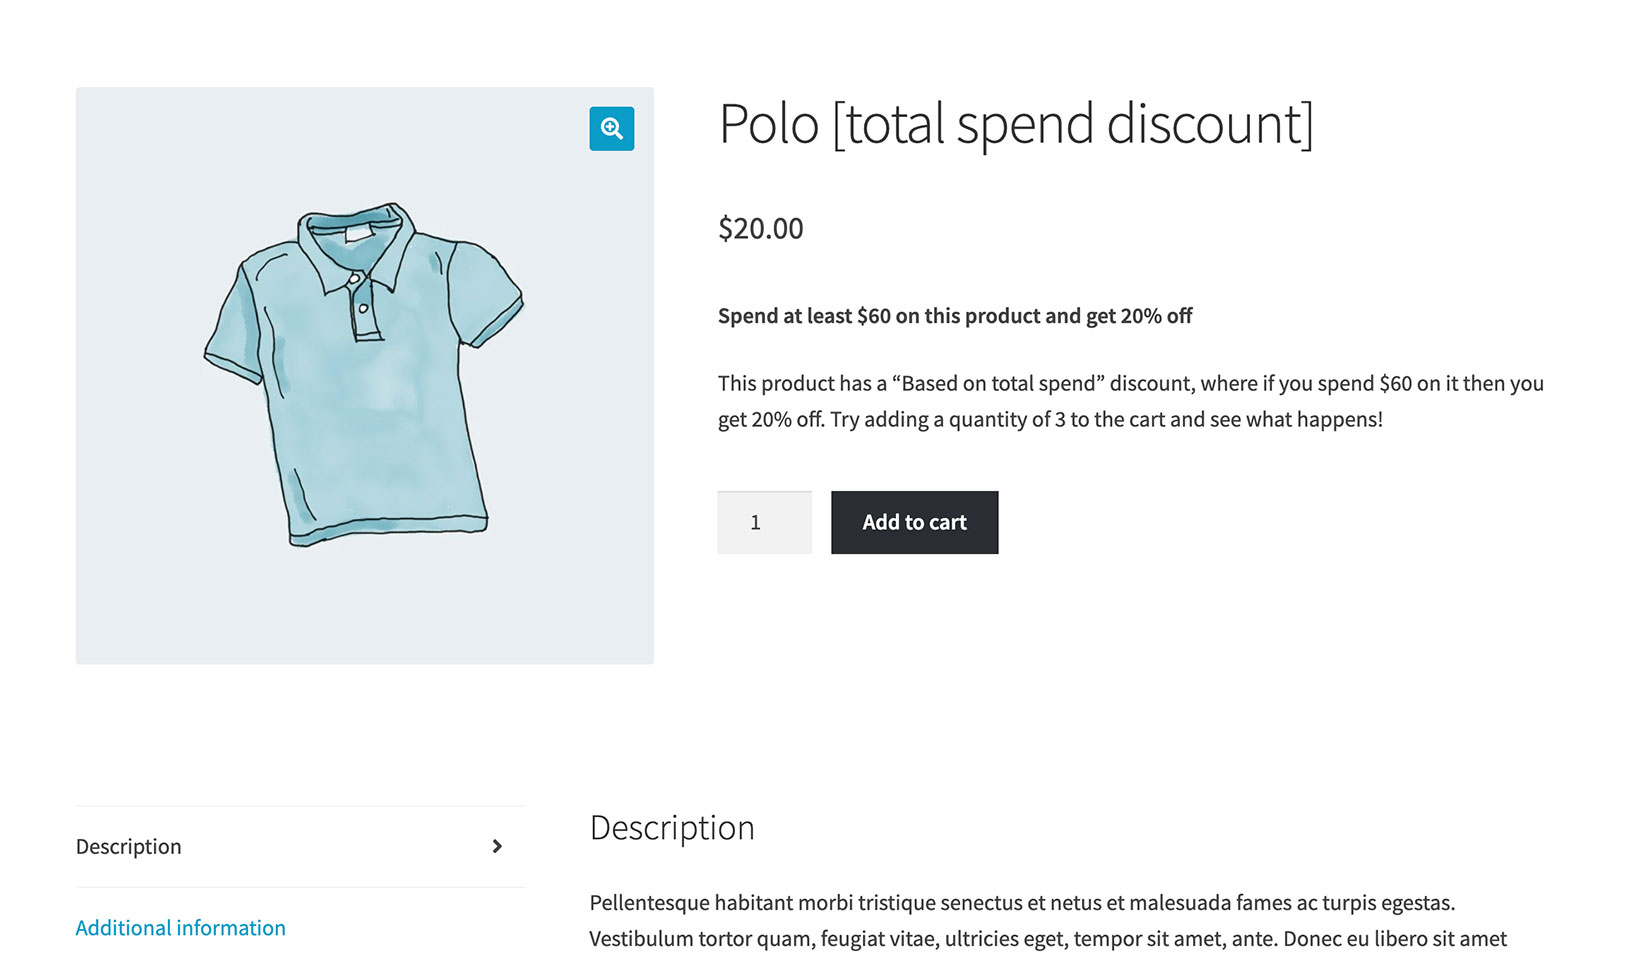Click the Pellentesque description paragraph
The height and width of the screenshot is (958, 1640).
1020,920
